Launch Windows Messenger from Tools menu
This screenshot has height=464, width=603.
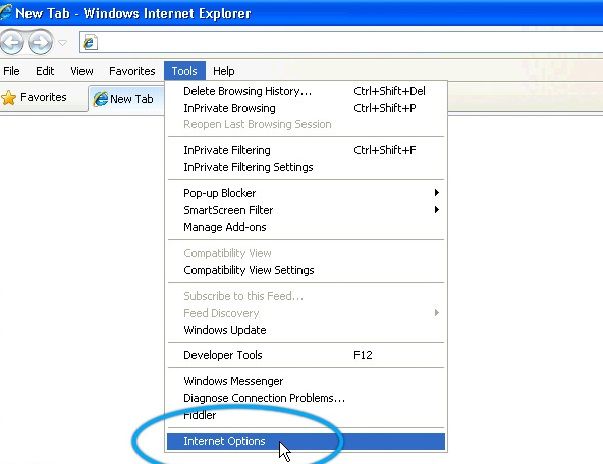(x=306, y=381)
